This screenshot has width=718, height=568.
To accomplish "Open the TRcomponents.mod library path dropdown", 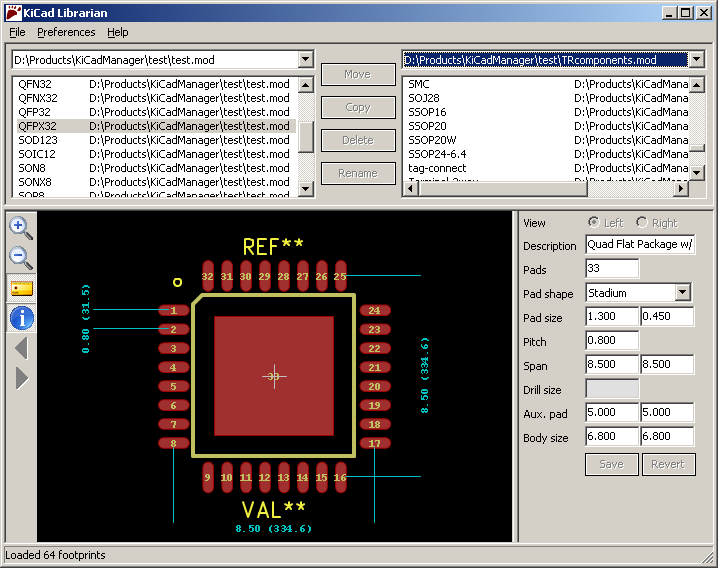I will coord(696,60).
